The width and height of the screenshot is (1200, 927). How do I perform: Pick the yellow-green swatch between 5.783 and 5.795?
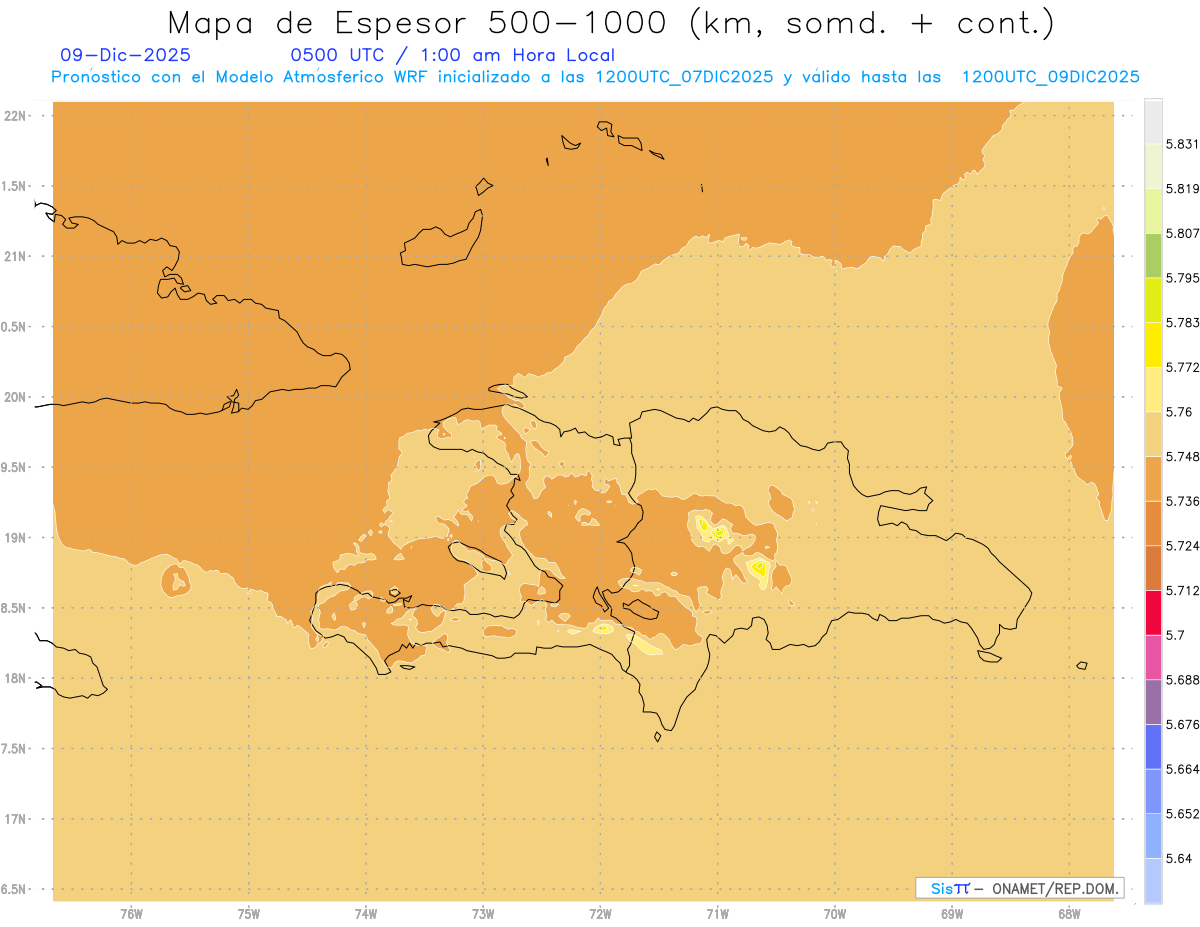point(1153,300)
